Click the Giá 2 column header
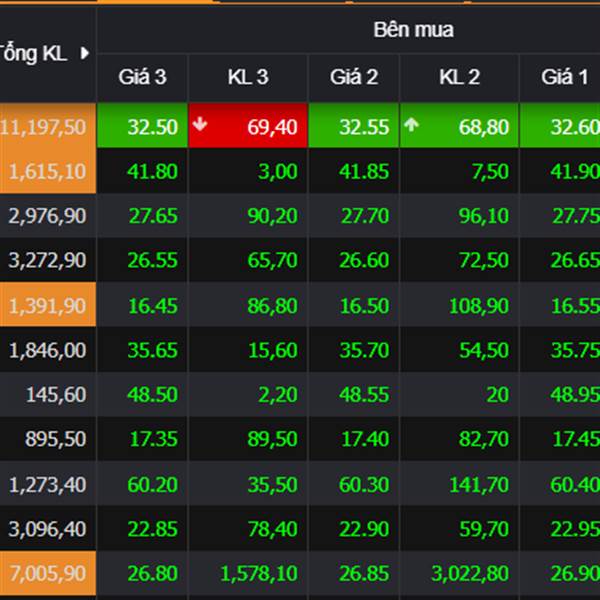The width and height of the screenshot is (600, 600). pyautogui.click(x=354, y=77)
